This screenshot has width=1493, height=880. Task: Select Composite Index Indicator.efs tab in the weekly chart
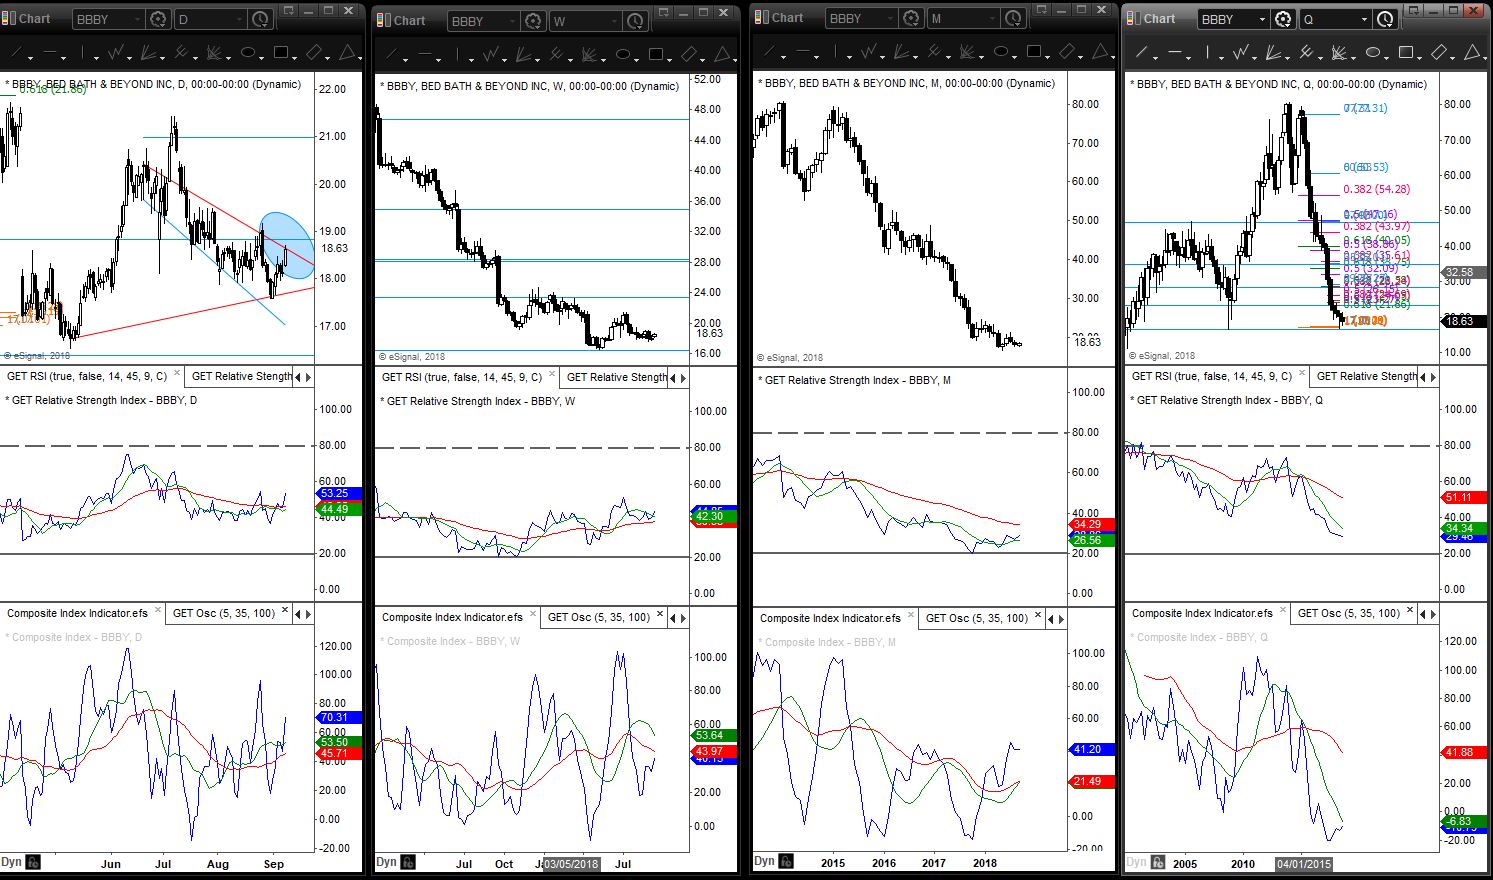tap(452, 617)
